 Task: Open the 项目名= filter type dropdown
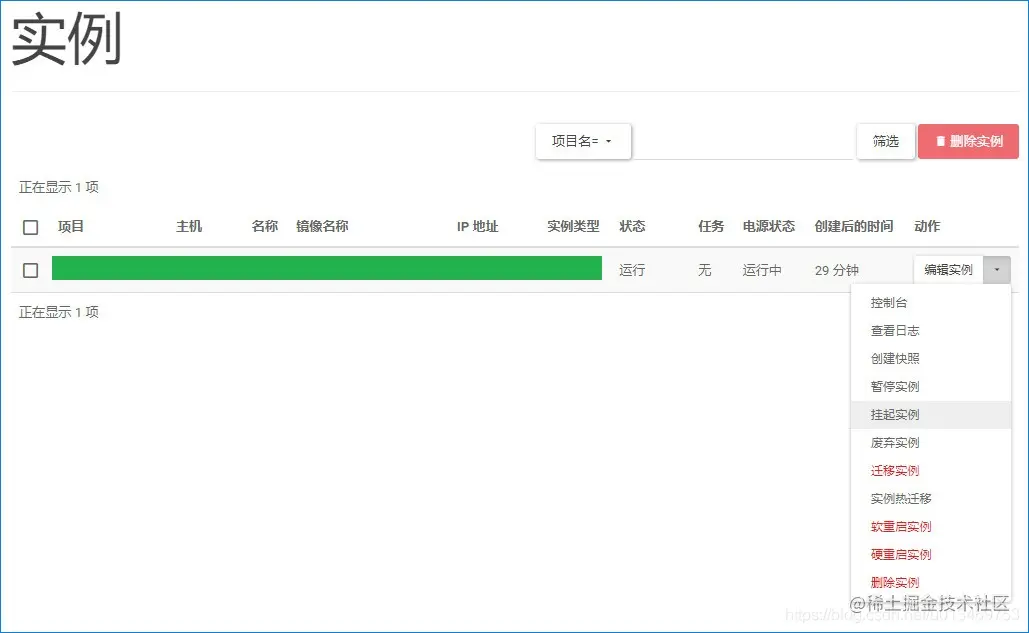point(583,141)
